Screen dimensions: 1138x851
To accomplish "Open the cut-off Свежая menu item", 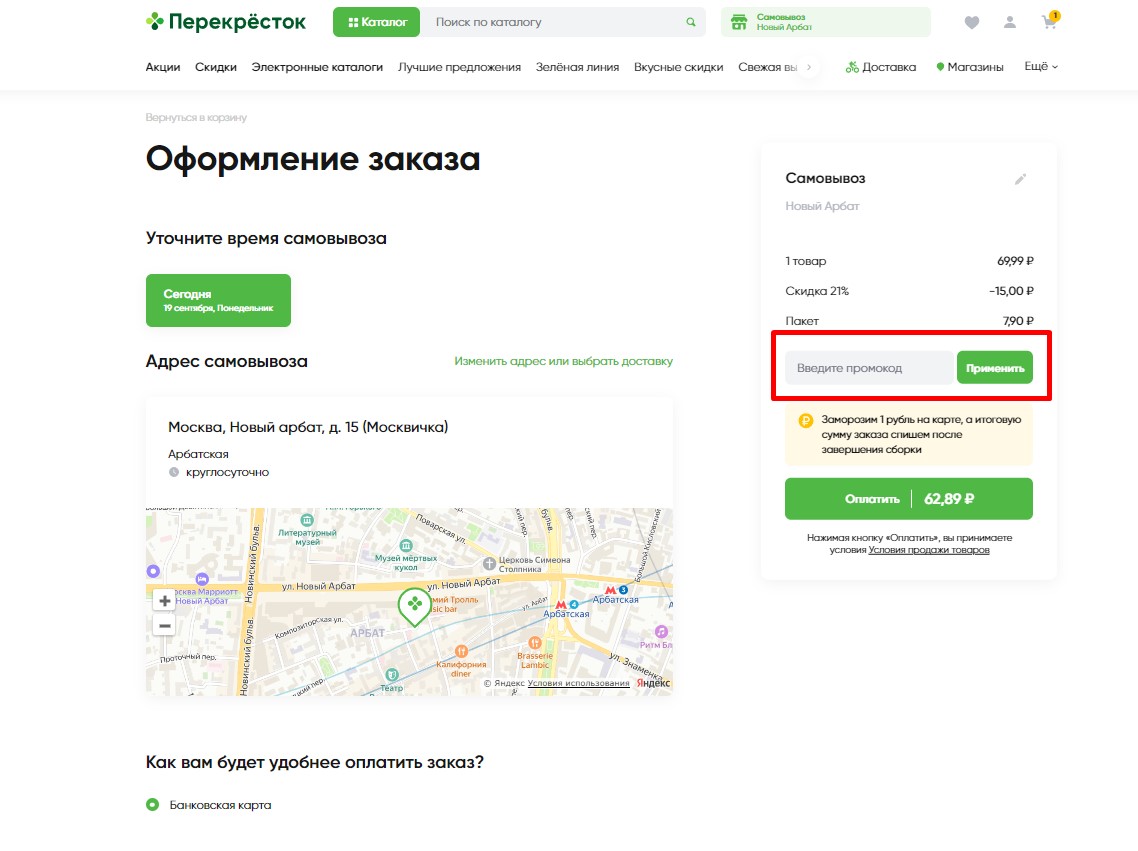I will pyautogui.click(x=767, y=67).
